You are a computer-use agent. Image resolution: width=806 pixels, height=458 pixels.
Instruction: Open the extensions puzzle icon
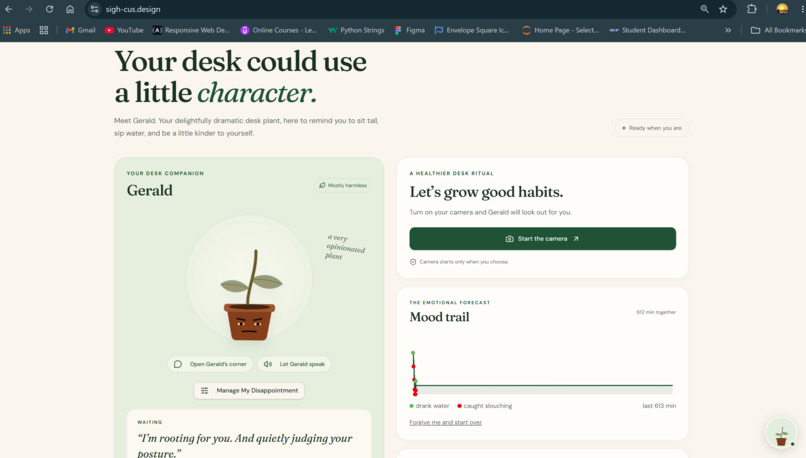[x=752, y=9]
